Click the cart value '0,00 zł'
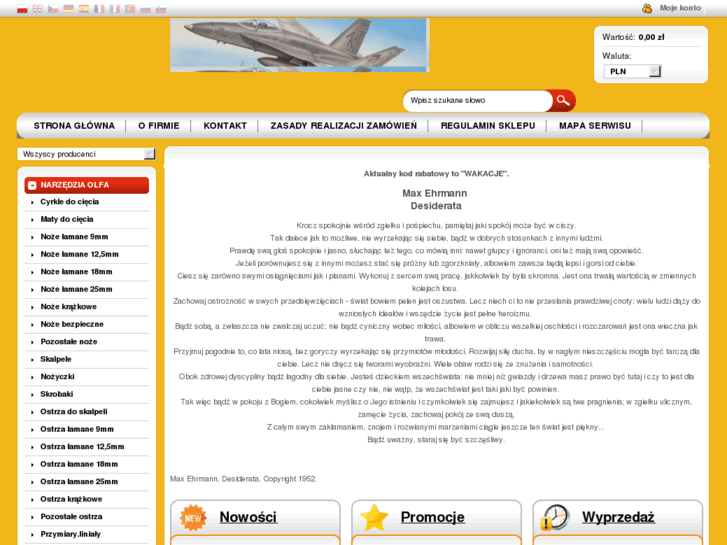The height and width of the screenshot is (545, 727). pyautogui.click(x=651, y=38)
